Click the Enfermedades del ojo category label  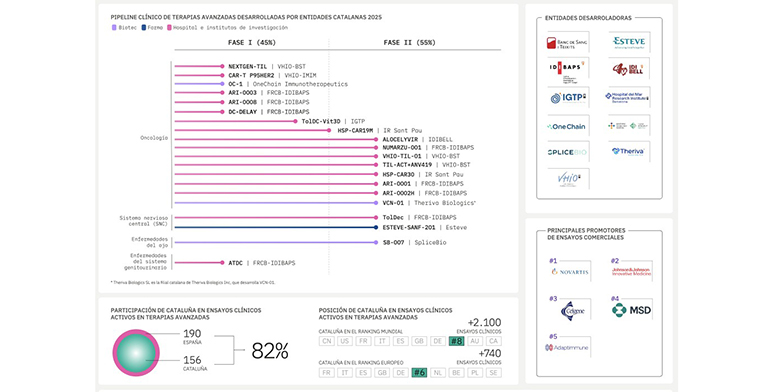149,242
